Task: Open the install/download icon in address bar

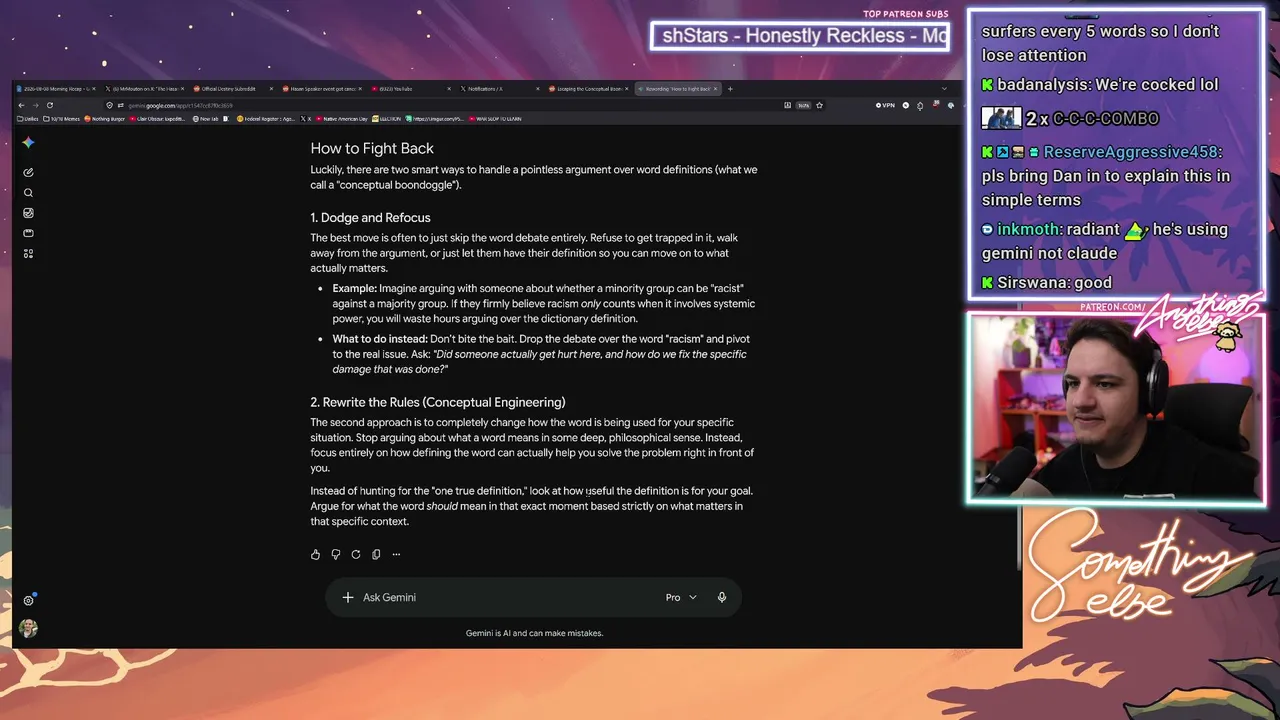Action: tap(787, 105)
